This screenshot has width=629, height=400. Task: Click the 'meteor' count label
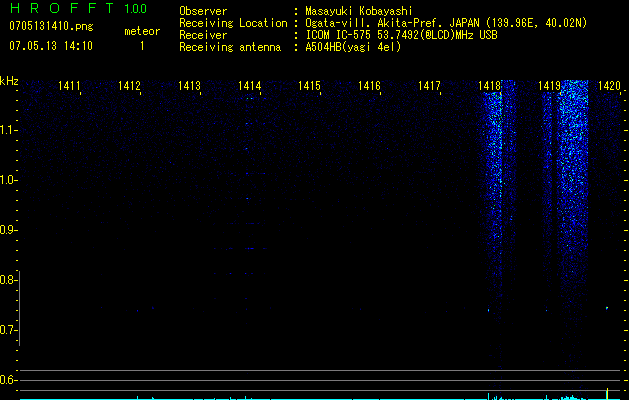tap(142, 31)
